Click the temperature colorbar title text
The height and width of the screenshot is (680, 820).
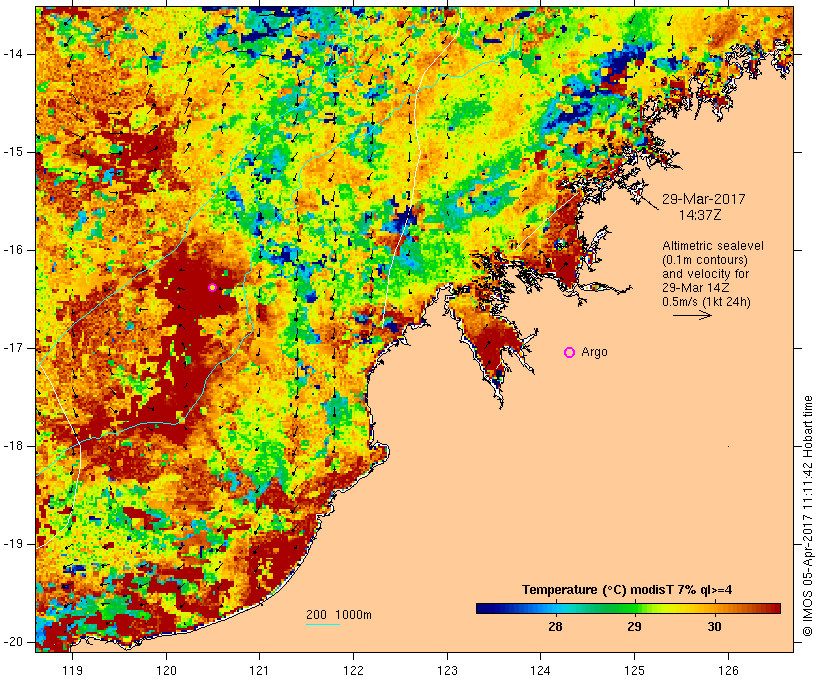[627, 590]
